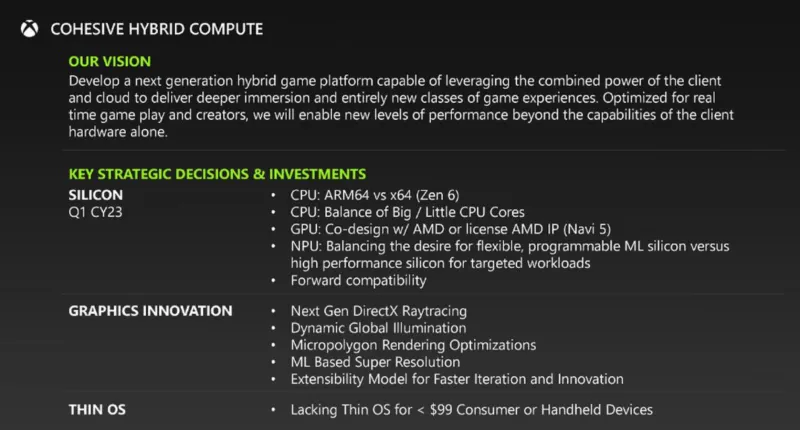Screen dimensions: 800x430
Task: Click the Cohesive Hybrid Compute slide title
Action: pyautogui.click(x=157, y=29)
